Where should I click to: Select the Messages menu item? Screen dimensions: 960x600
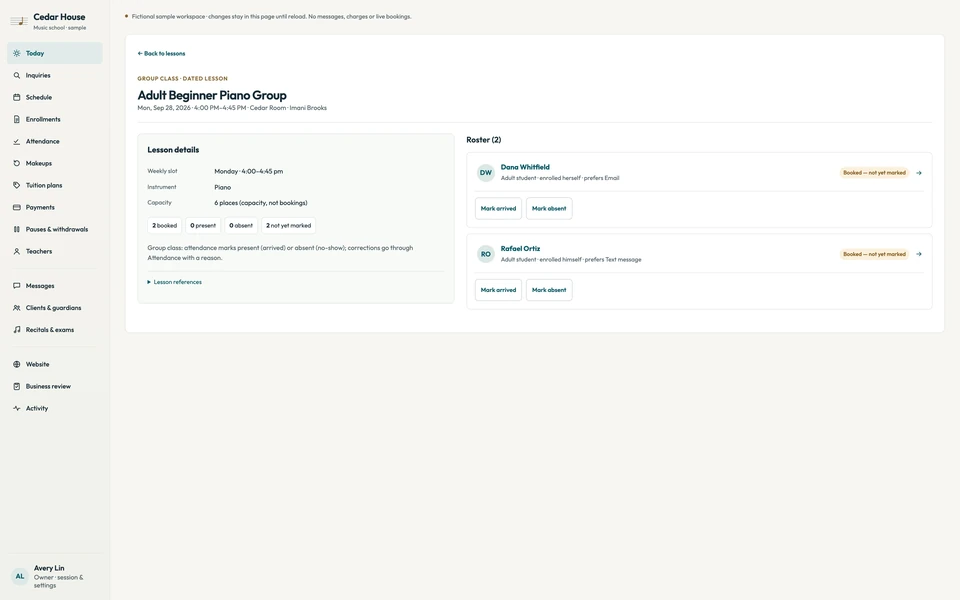pos(54,286)
